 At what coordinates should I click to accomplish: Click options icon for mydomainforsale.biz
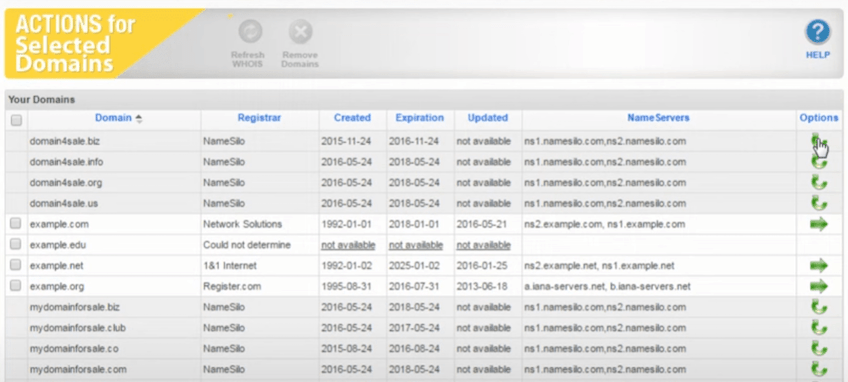click(x=819, y=307)
